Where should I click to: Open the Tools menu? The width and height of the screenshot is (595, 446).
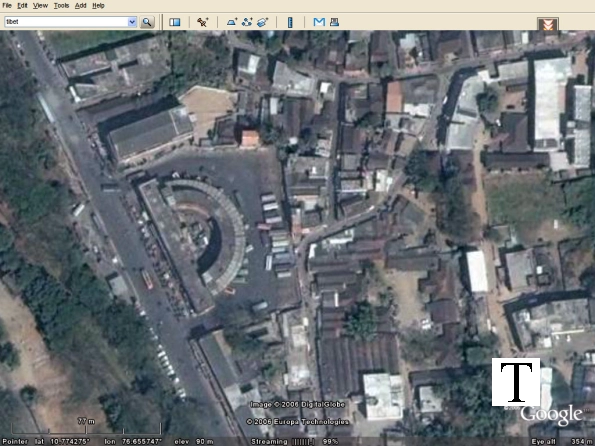click(61, 6)
